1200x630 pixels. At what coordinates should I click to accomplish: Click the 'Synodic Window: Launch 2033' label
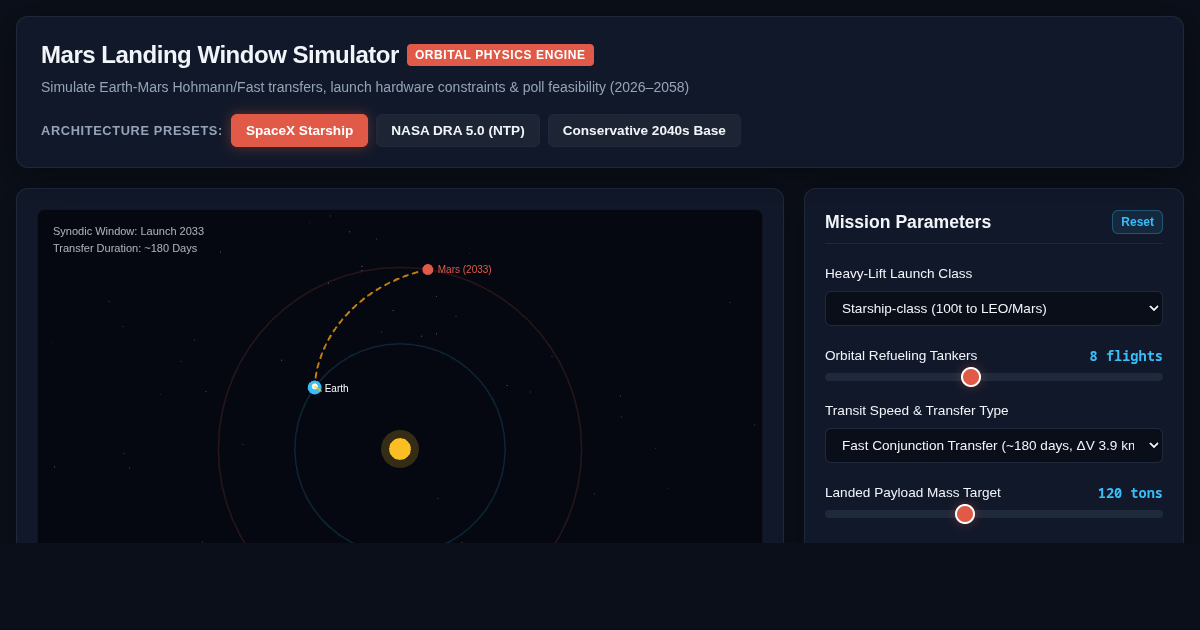click(x=128, y=231)
